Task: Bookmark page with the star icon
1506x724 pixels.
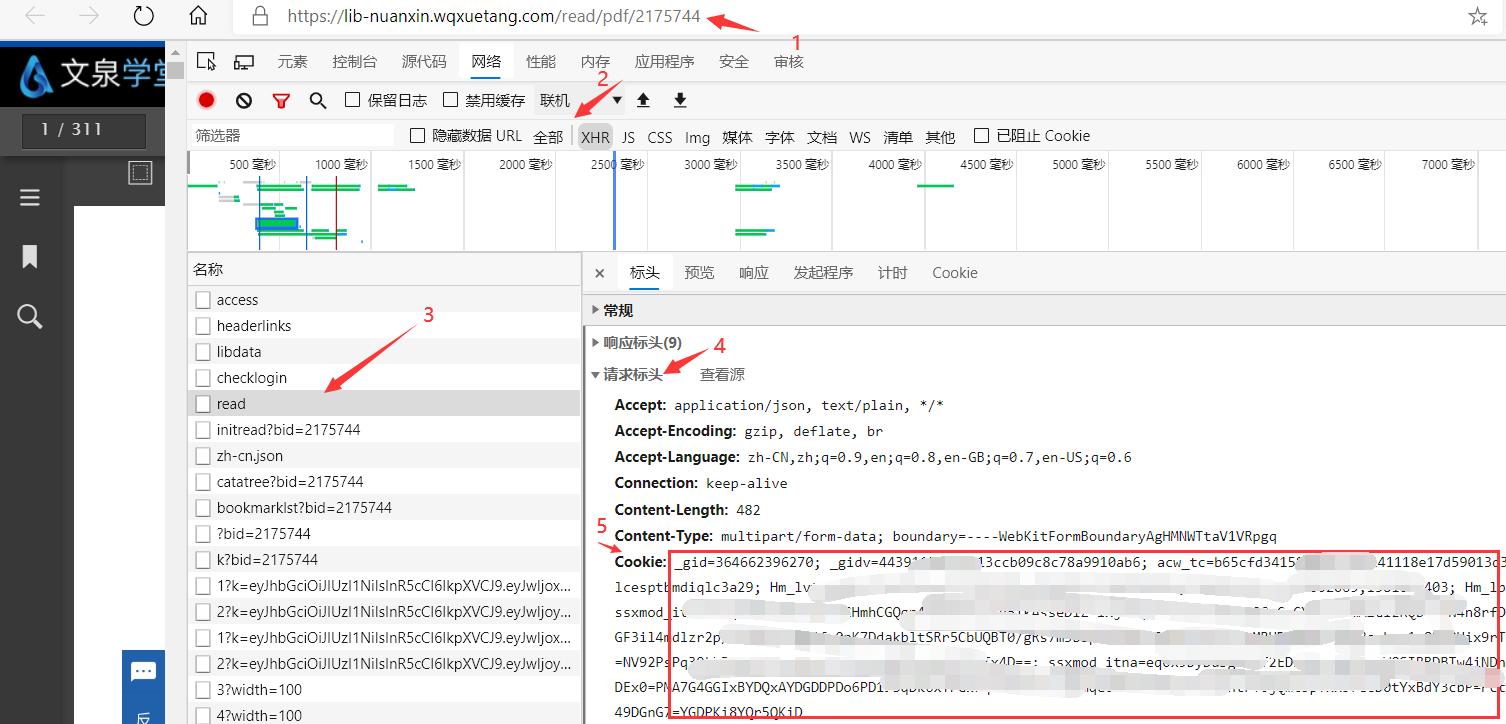Action: point(1478,16)
